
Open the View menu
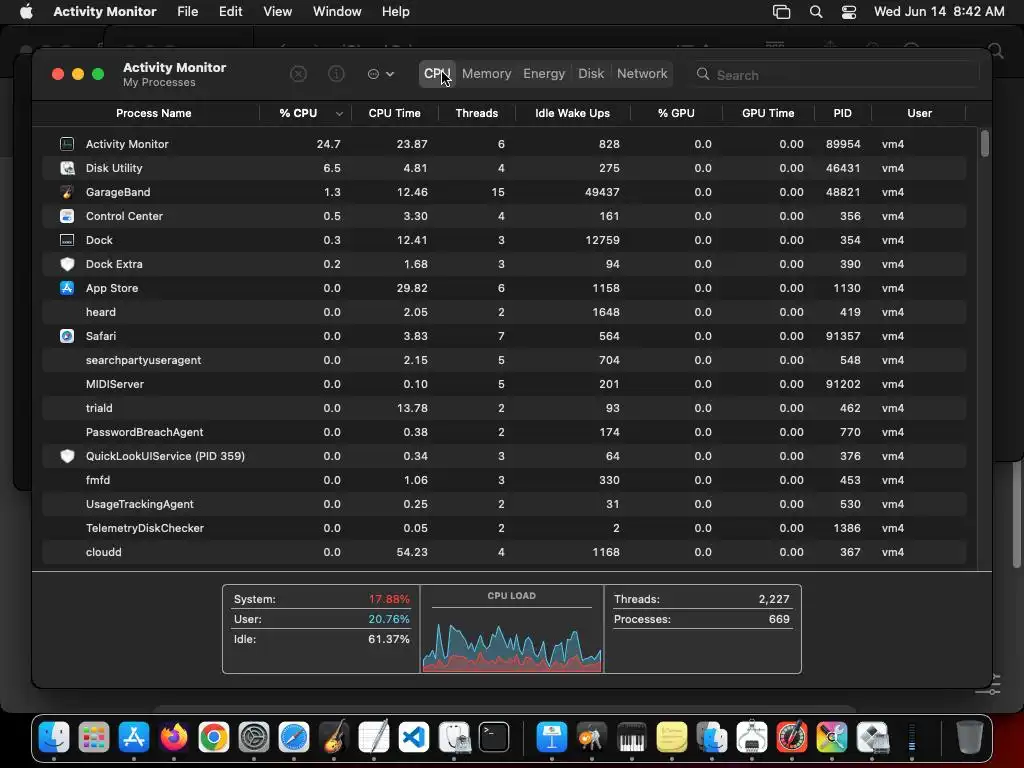click(x=278, y=12)
